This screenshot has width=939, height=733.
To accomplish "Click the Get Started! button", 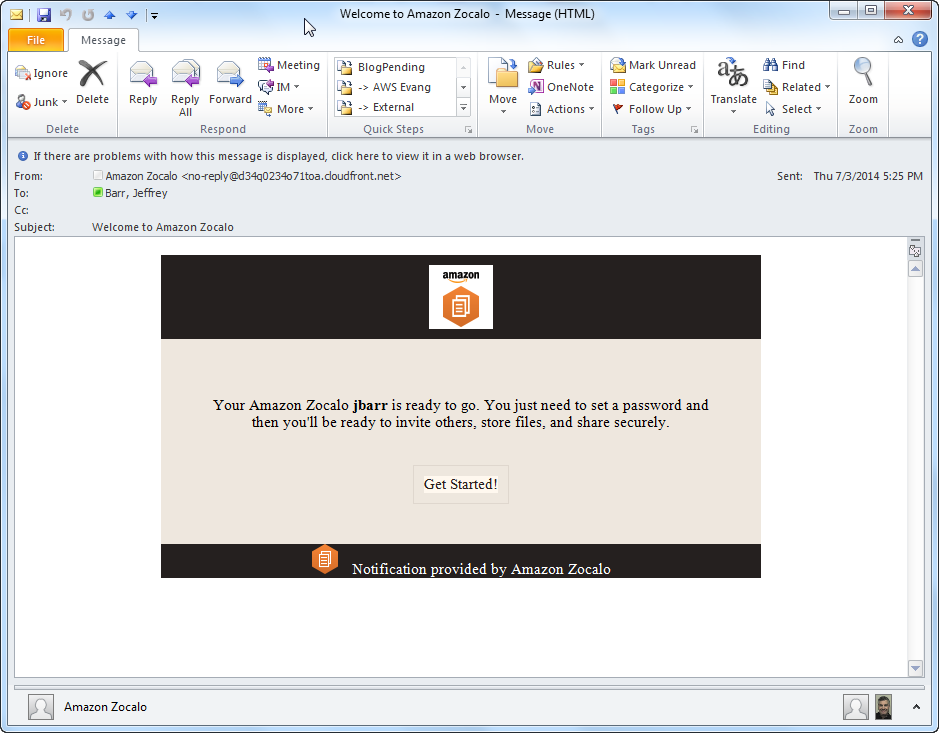I will [460, 484].
